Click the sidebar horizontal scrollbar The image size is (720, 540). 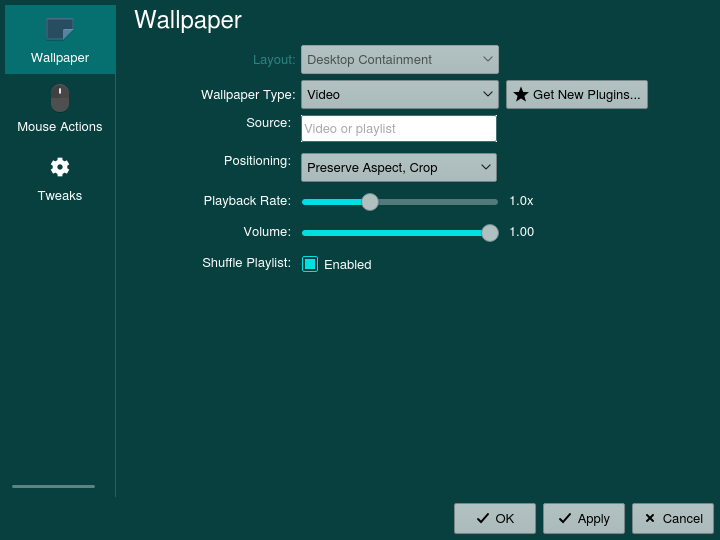point(53,486)
